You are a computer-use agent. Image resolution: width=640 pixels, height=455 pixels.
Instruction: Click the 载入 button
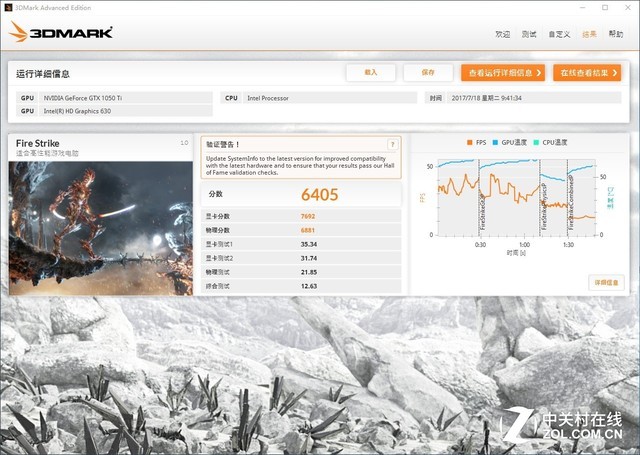click(371, 73)
